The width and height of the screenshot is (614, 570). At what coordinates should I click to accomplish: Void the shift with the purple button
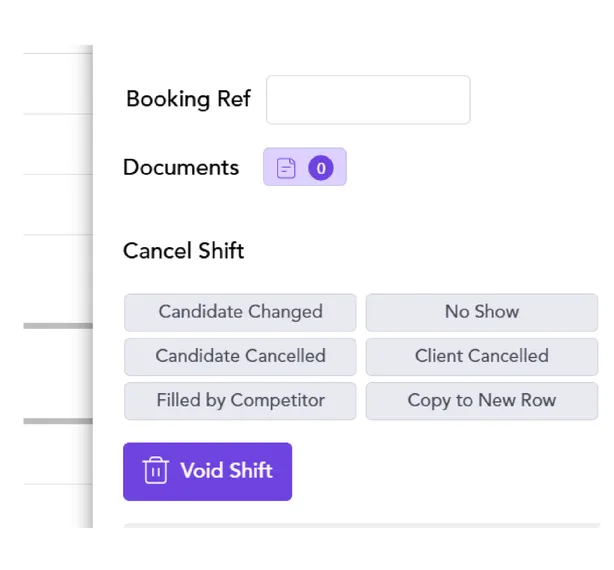(208, 471)
